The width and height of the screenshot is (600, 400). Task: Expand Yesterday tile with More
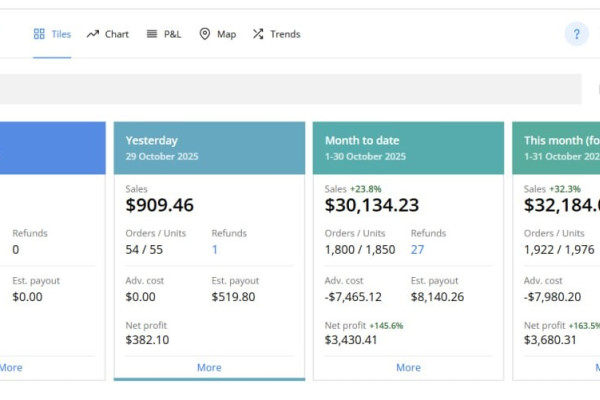point(209,367)
